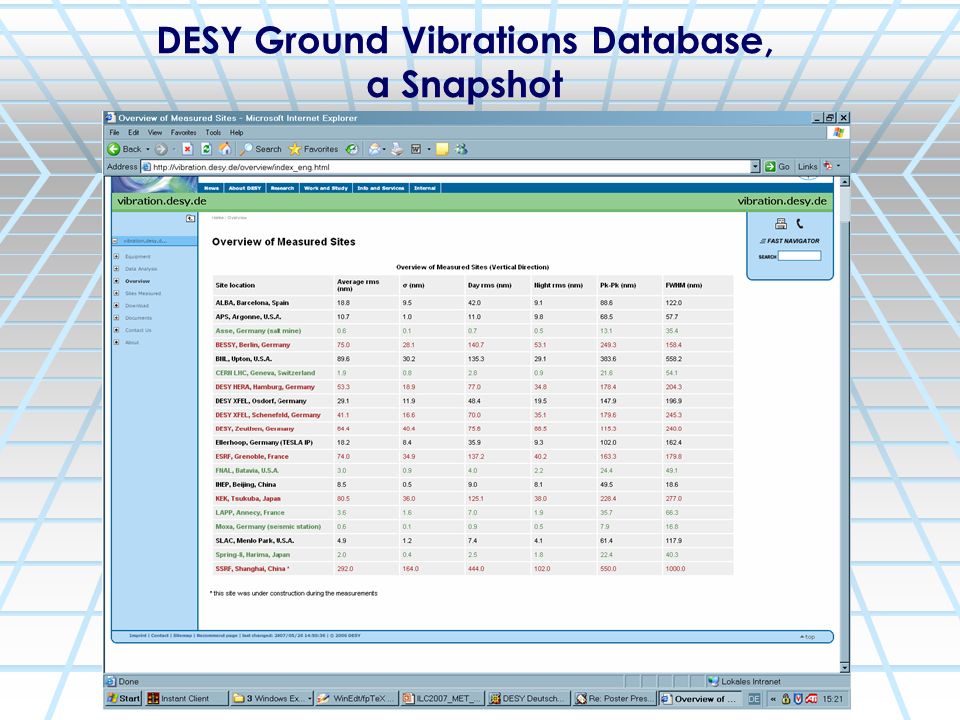Open the Edit menu
The height and width of the screenshot is (720, 960).
133,132
